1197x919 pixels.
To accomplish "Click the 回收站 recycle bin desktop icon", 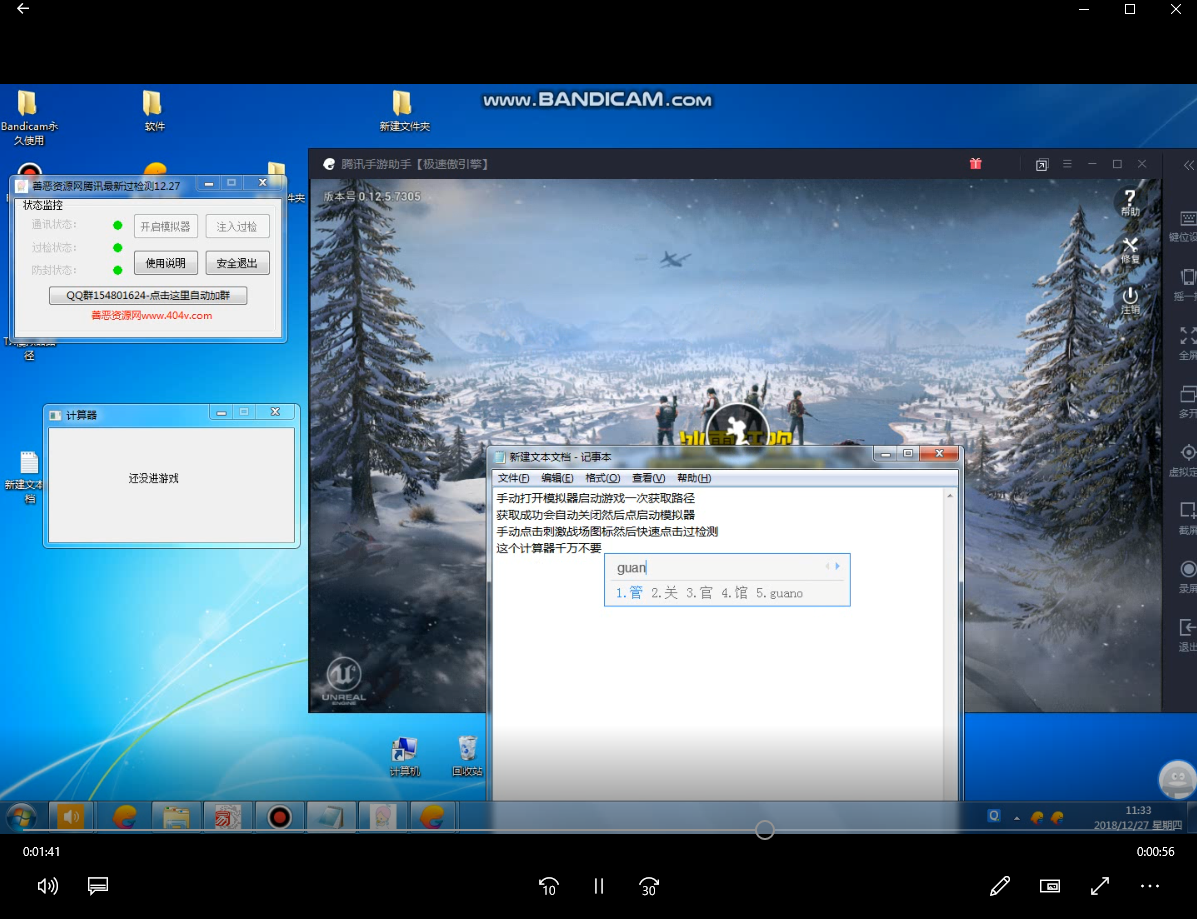I will click(467, 756).
